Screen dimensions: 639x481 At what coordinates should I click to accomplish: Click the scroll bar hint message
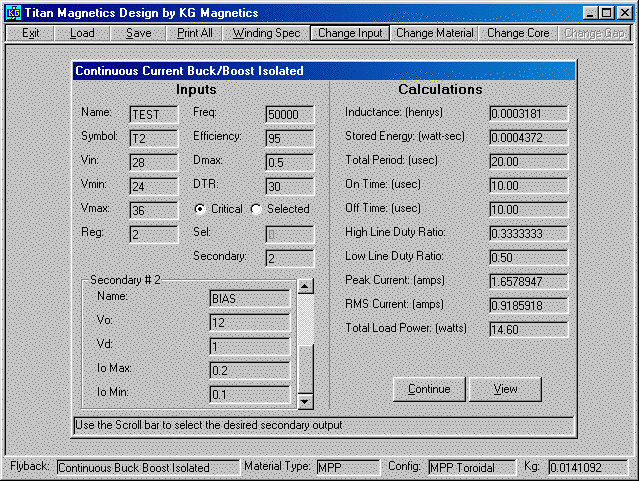(324, 426)
